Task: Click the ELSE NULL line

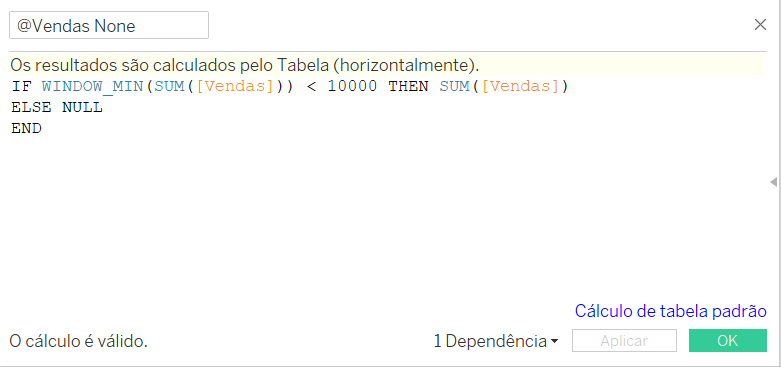Action: click(57, 108)
